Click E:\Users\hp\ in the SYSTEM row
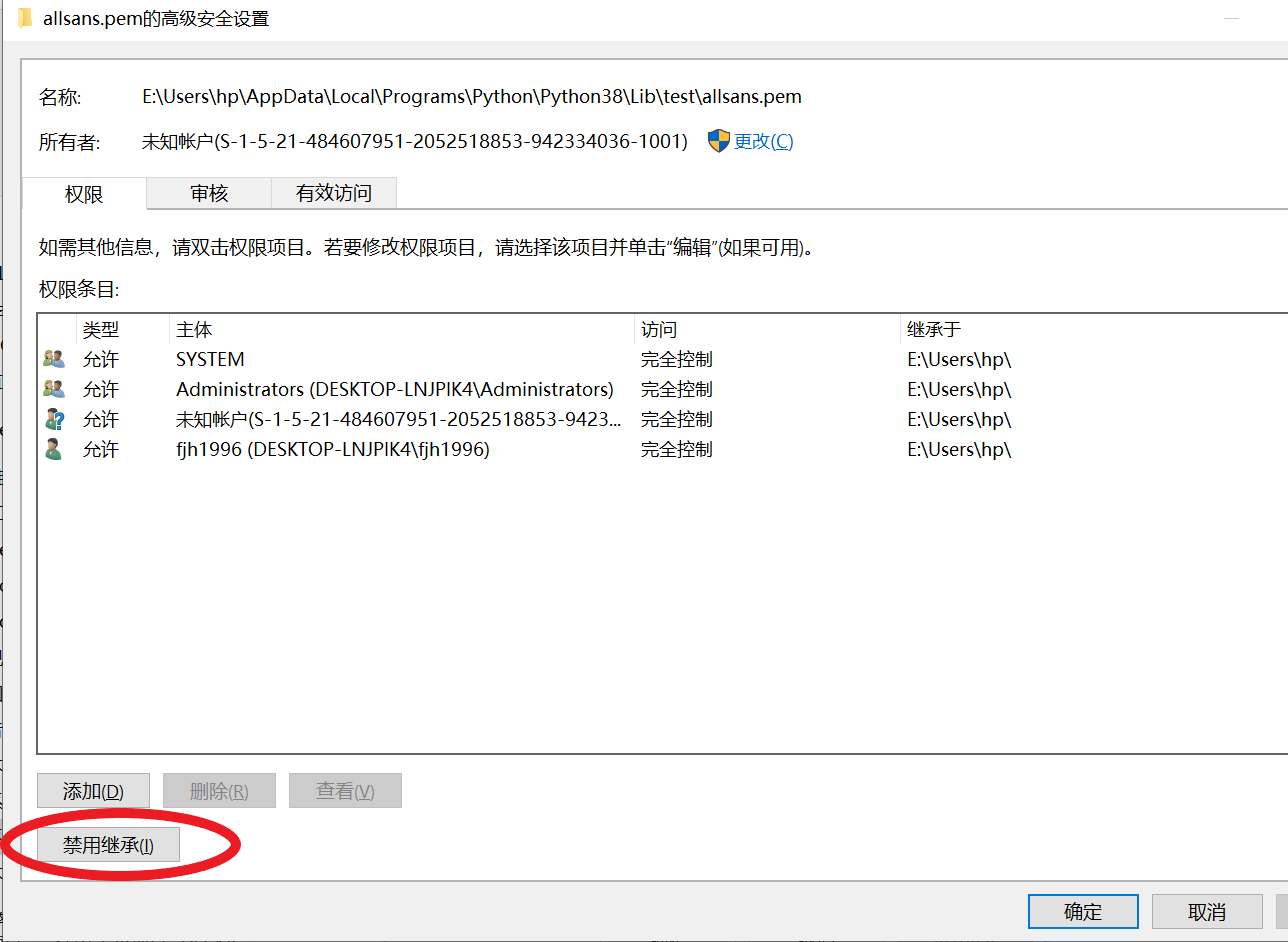Image resolution: width=1288 pixels, height=942 pixels. point(959,359)
